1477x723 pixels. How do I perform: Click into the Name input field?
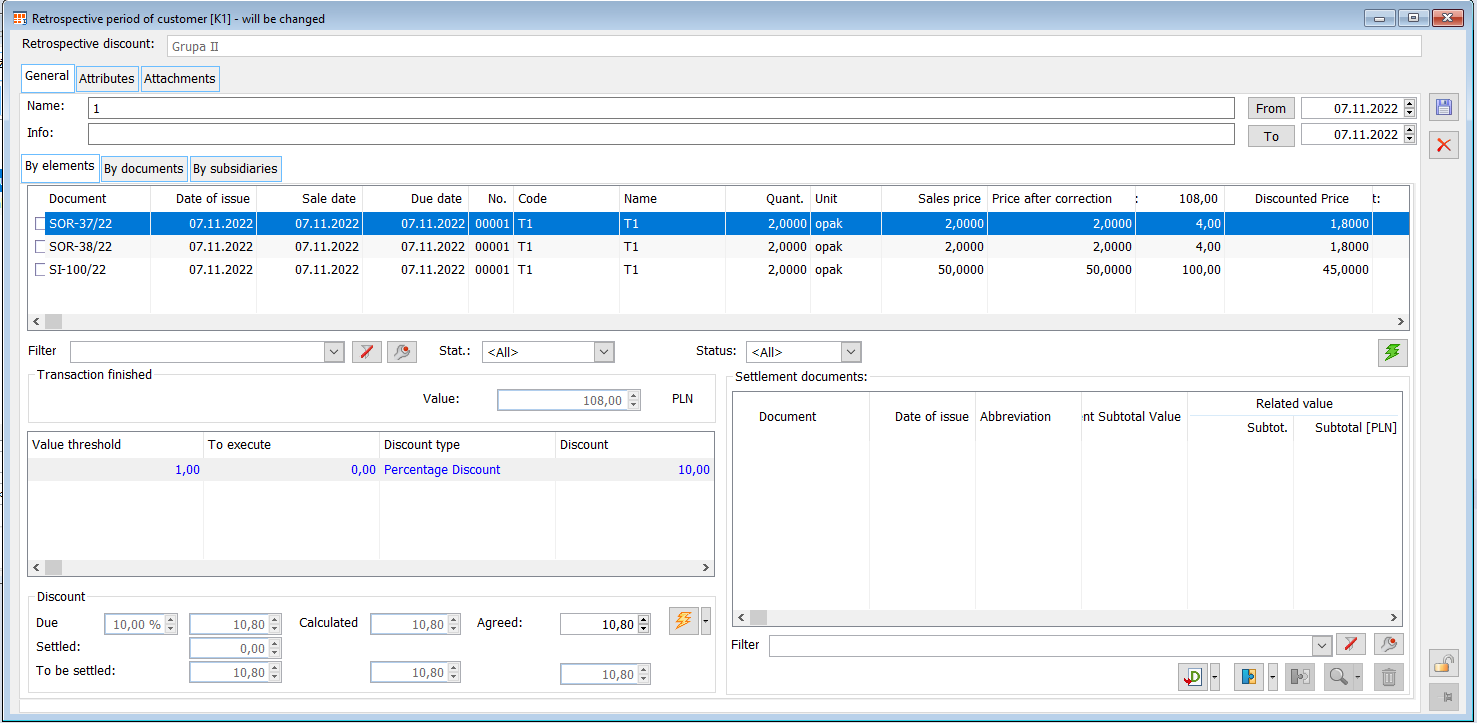(661, 108)
